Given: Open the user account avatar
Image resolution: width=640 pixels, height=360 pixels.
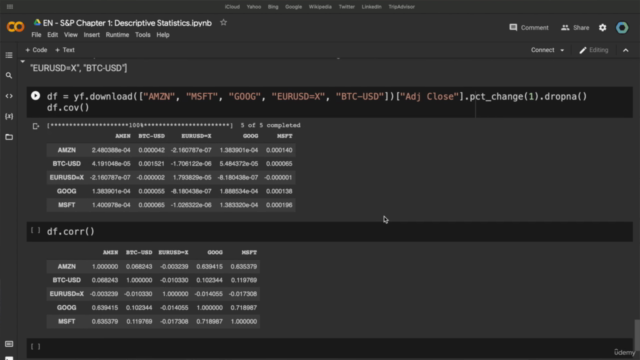Looking at the screenshot, I should (622, 28).
